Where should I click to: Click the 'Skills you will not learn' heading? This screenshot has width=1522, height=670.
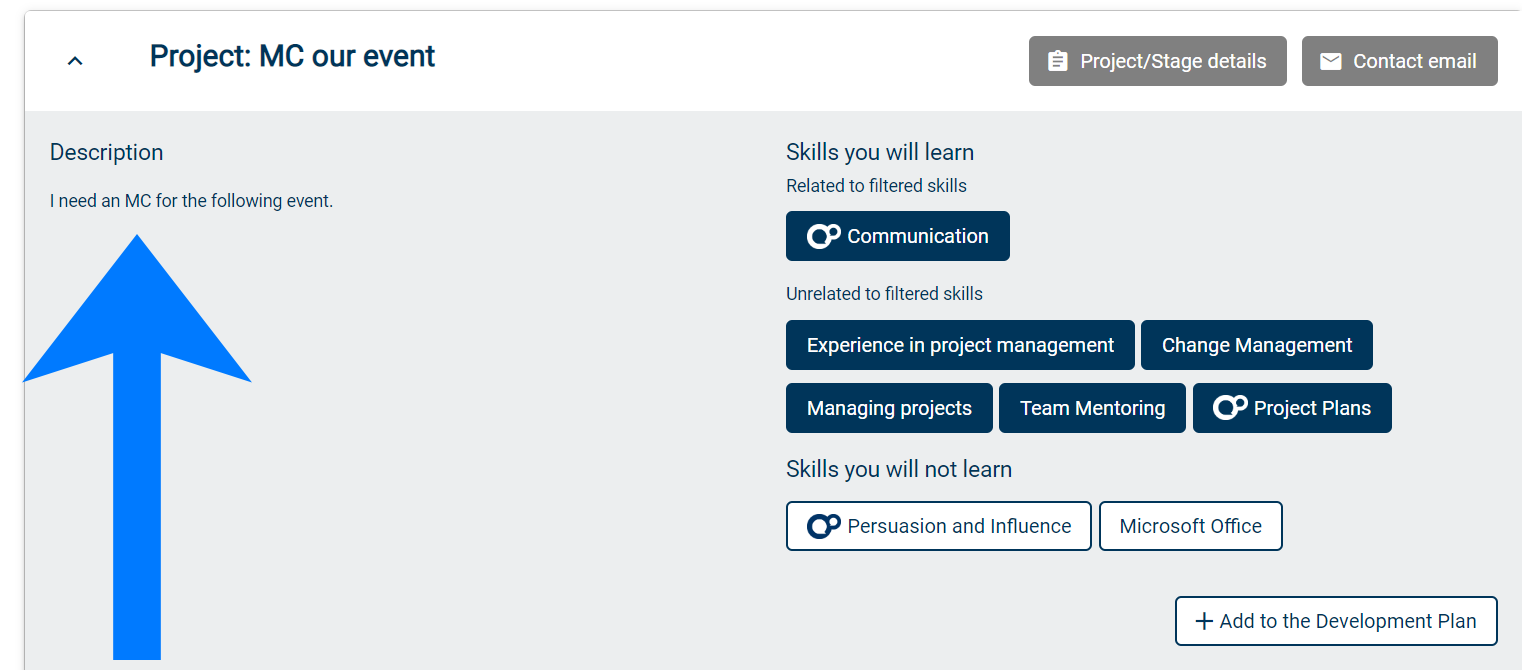tap(899, 469)
